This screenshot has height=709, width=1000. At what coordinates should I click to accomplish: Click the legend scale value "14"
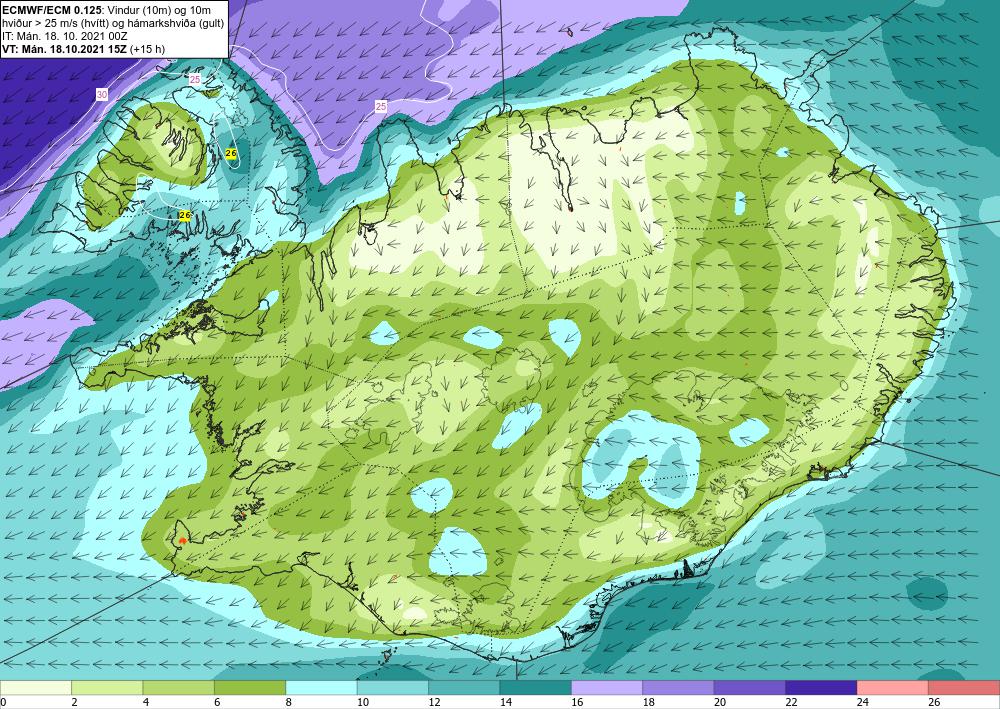pos(506,702)
